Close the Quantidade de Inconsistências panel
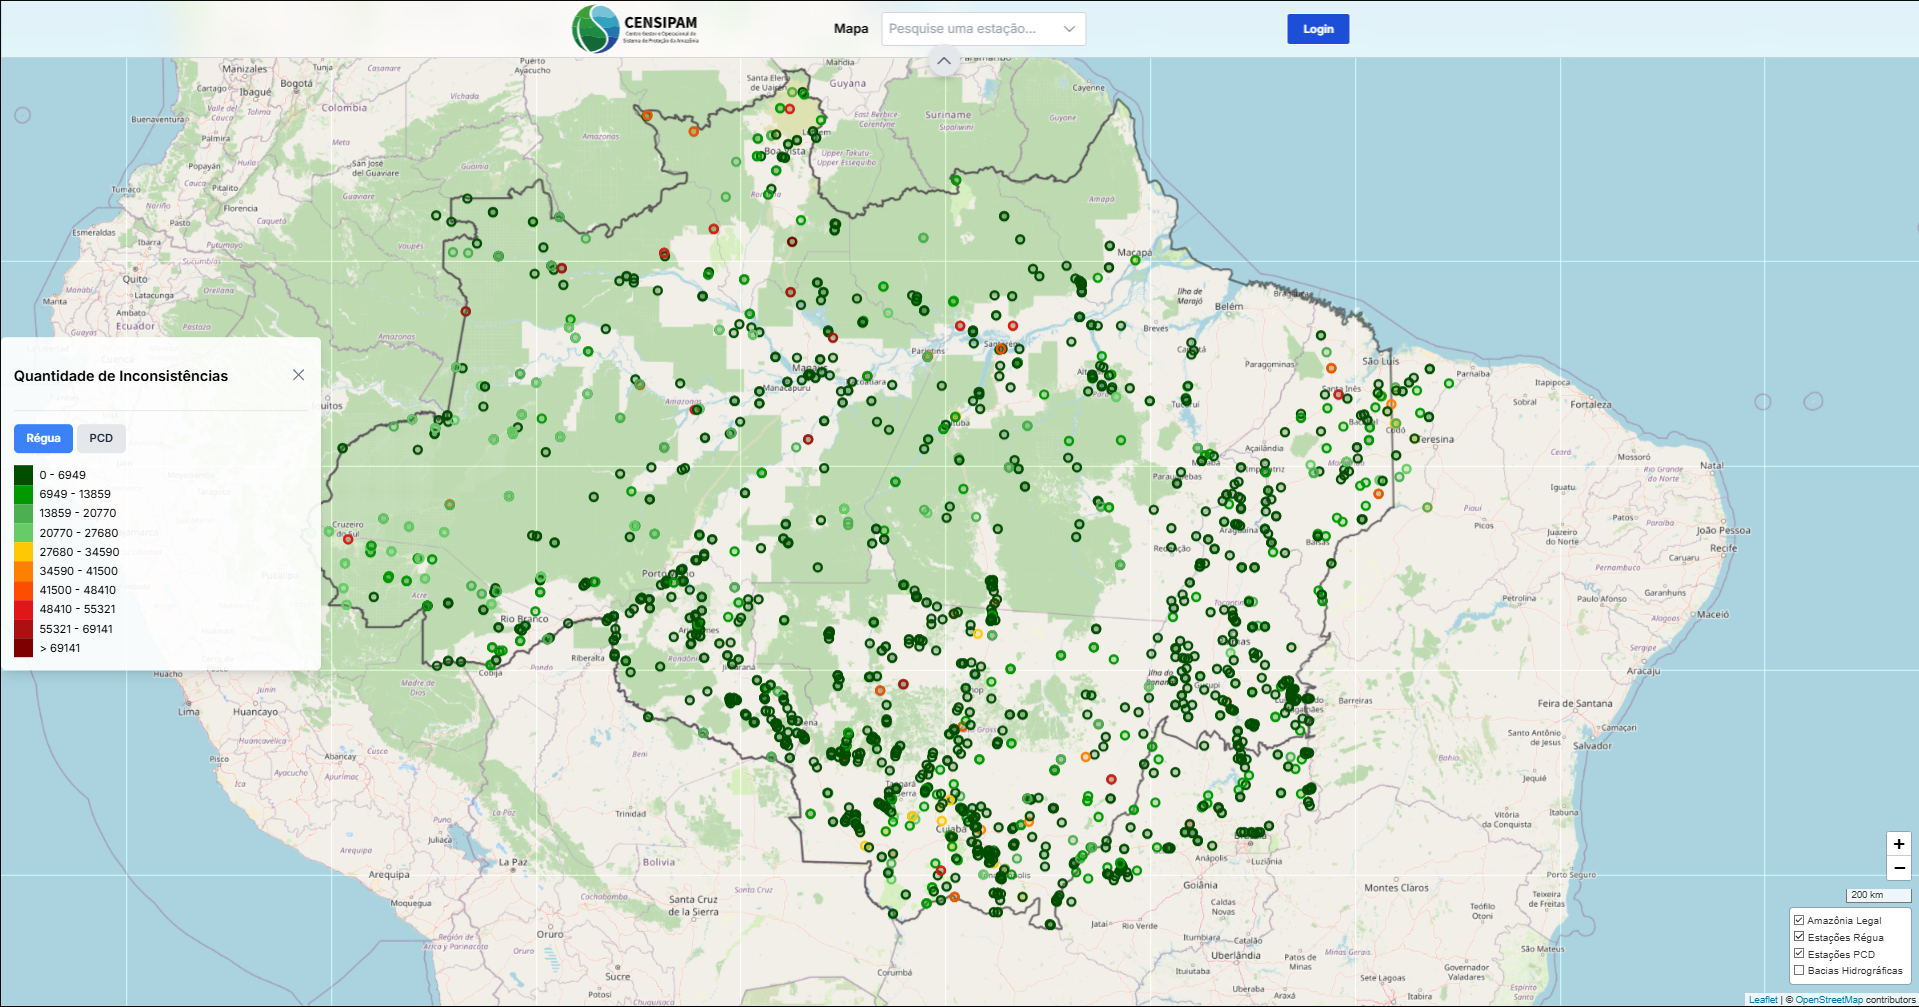Screen dimensions: 1919x1007 (298, 375)
